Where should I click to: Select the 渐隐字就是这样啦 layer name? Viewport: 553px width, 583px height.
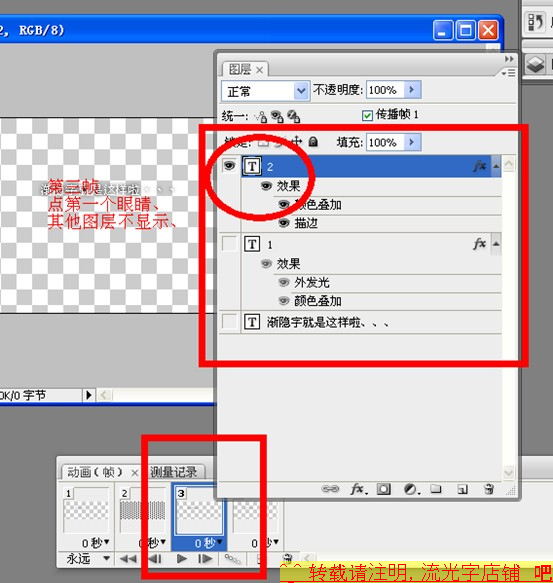[x=328, y=322]
